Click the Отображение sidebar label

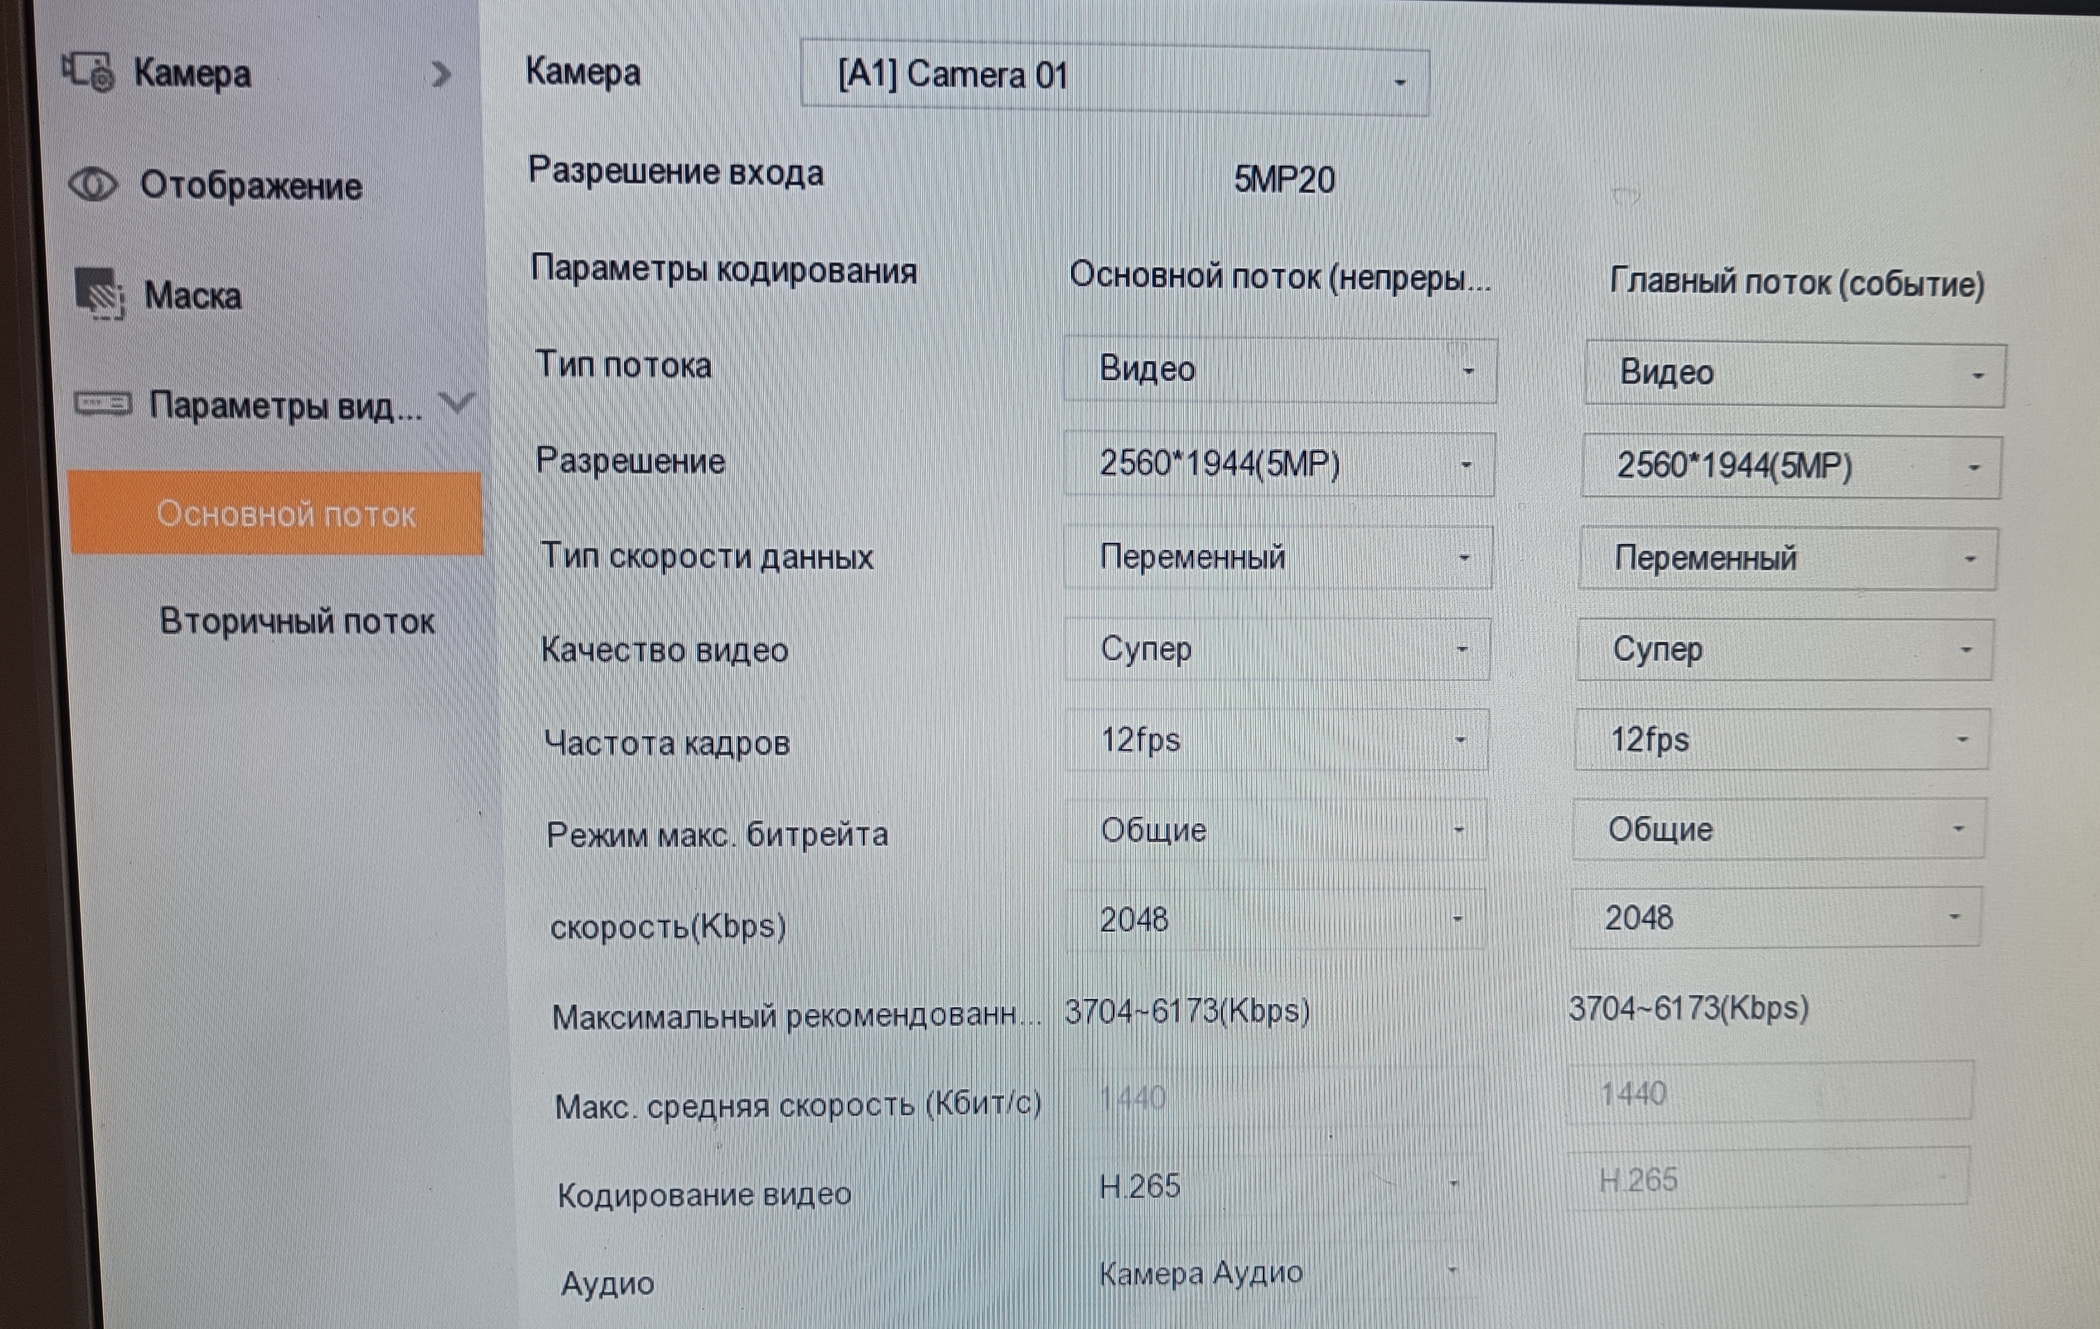(250, 186)
